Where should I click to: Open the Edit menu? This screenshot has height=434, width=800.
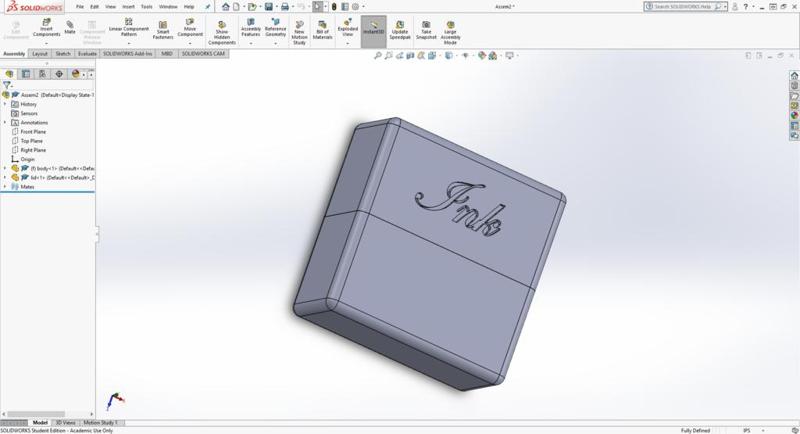(x=94, y=7)
